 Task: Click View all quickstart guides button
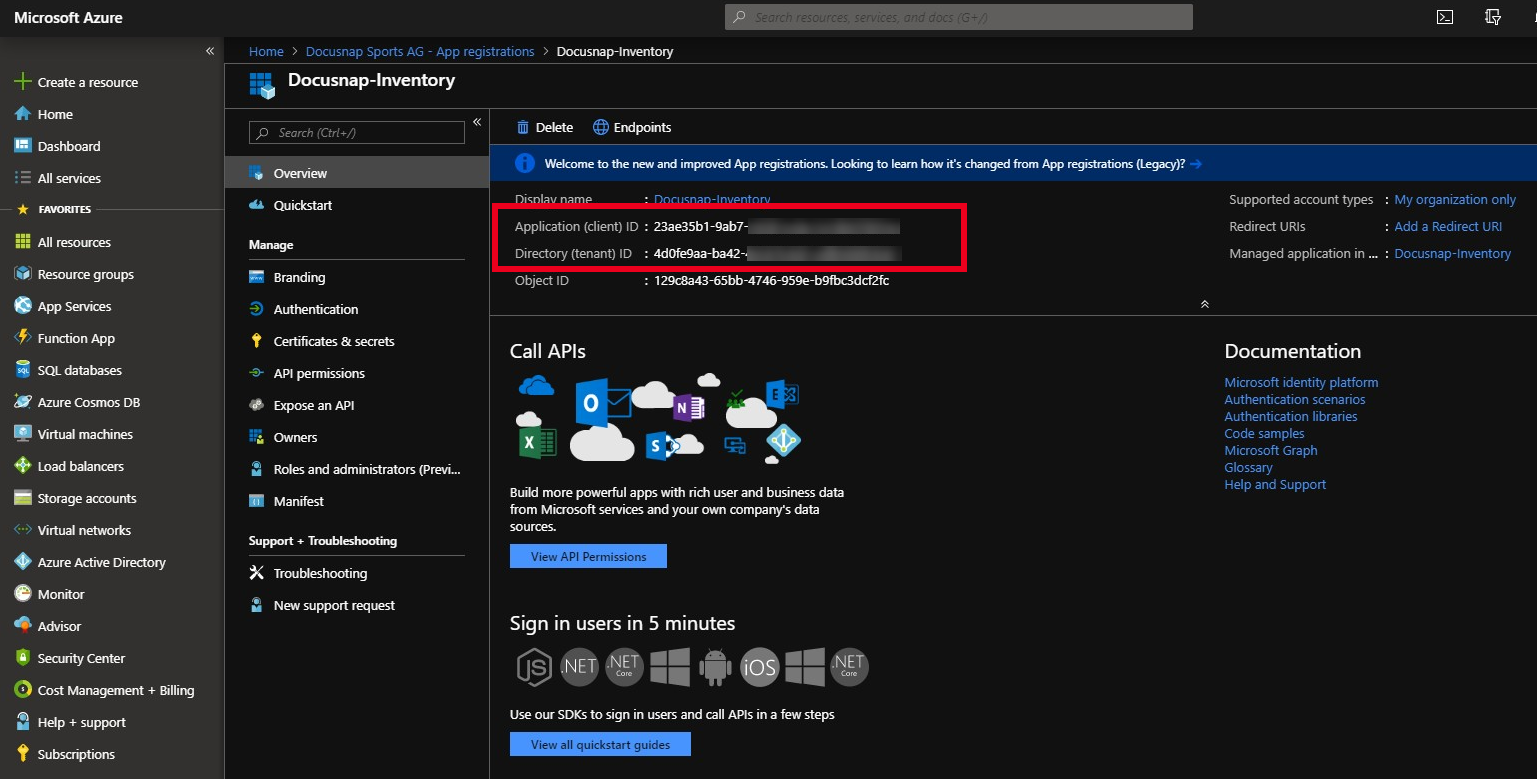tap(600, 744)
